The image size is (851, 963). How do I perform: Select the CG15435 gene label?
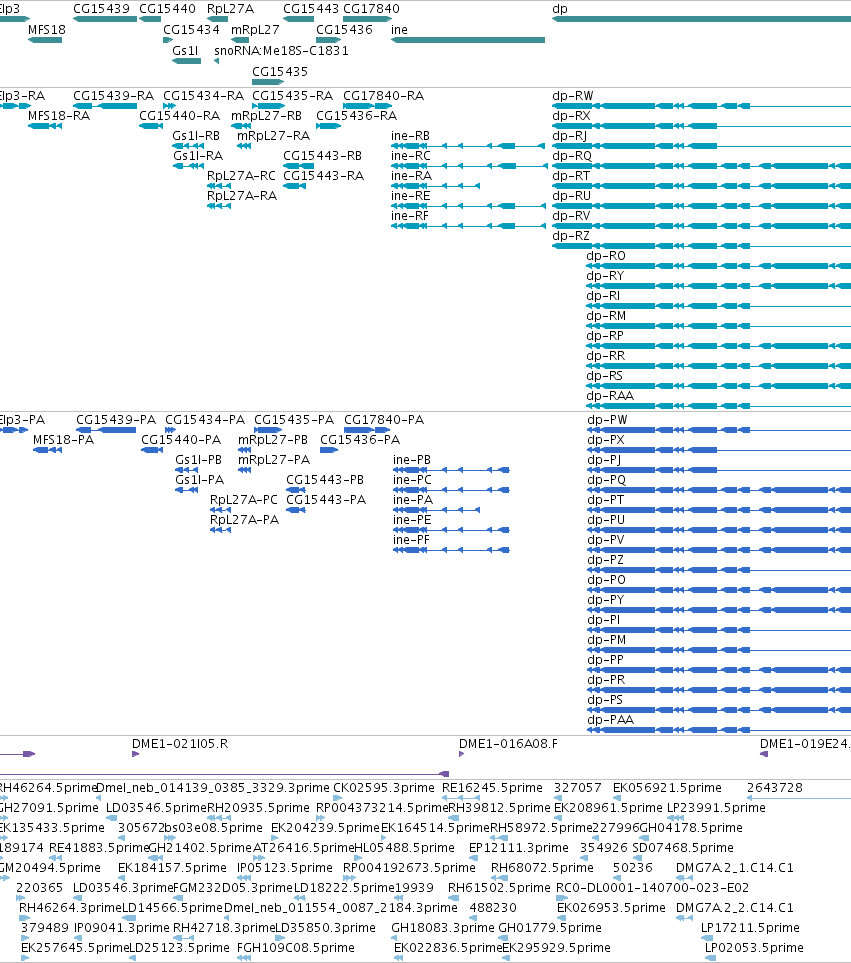pyautogui.click(x=280, y=71)
